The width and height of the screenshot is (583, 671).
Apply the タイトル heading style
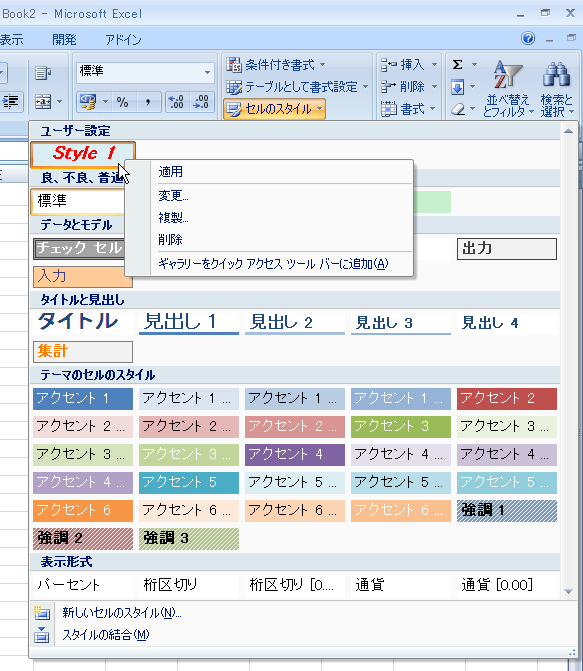[x=83, y=322]
